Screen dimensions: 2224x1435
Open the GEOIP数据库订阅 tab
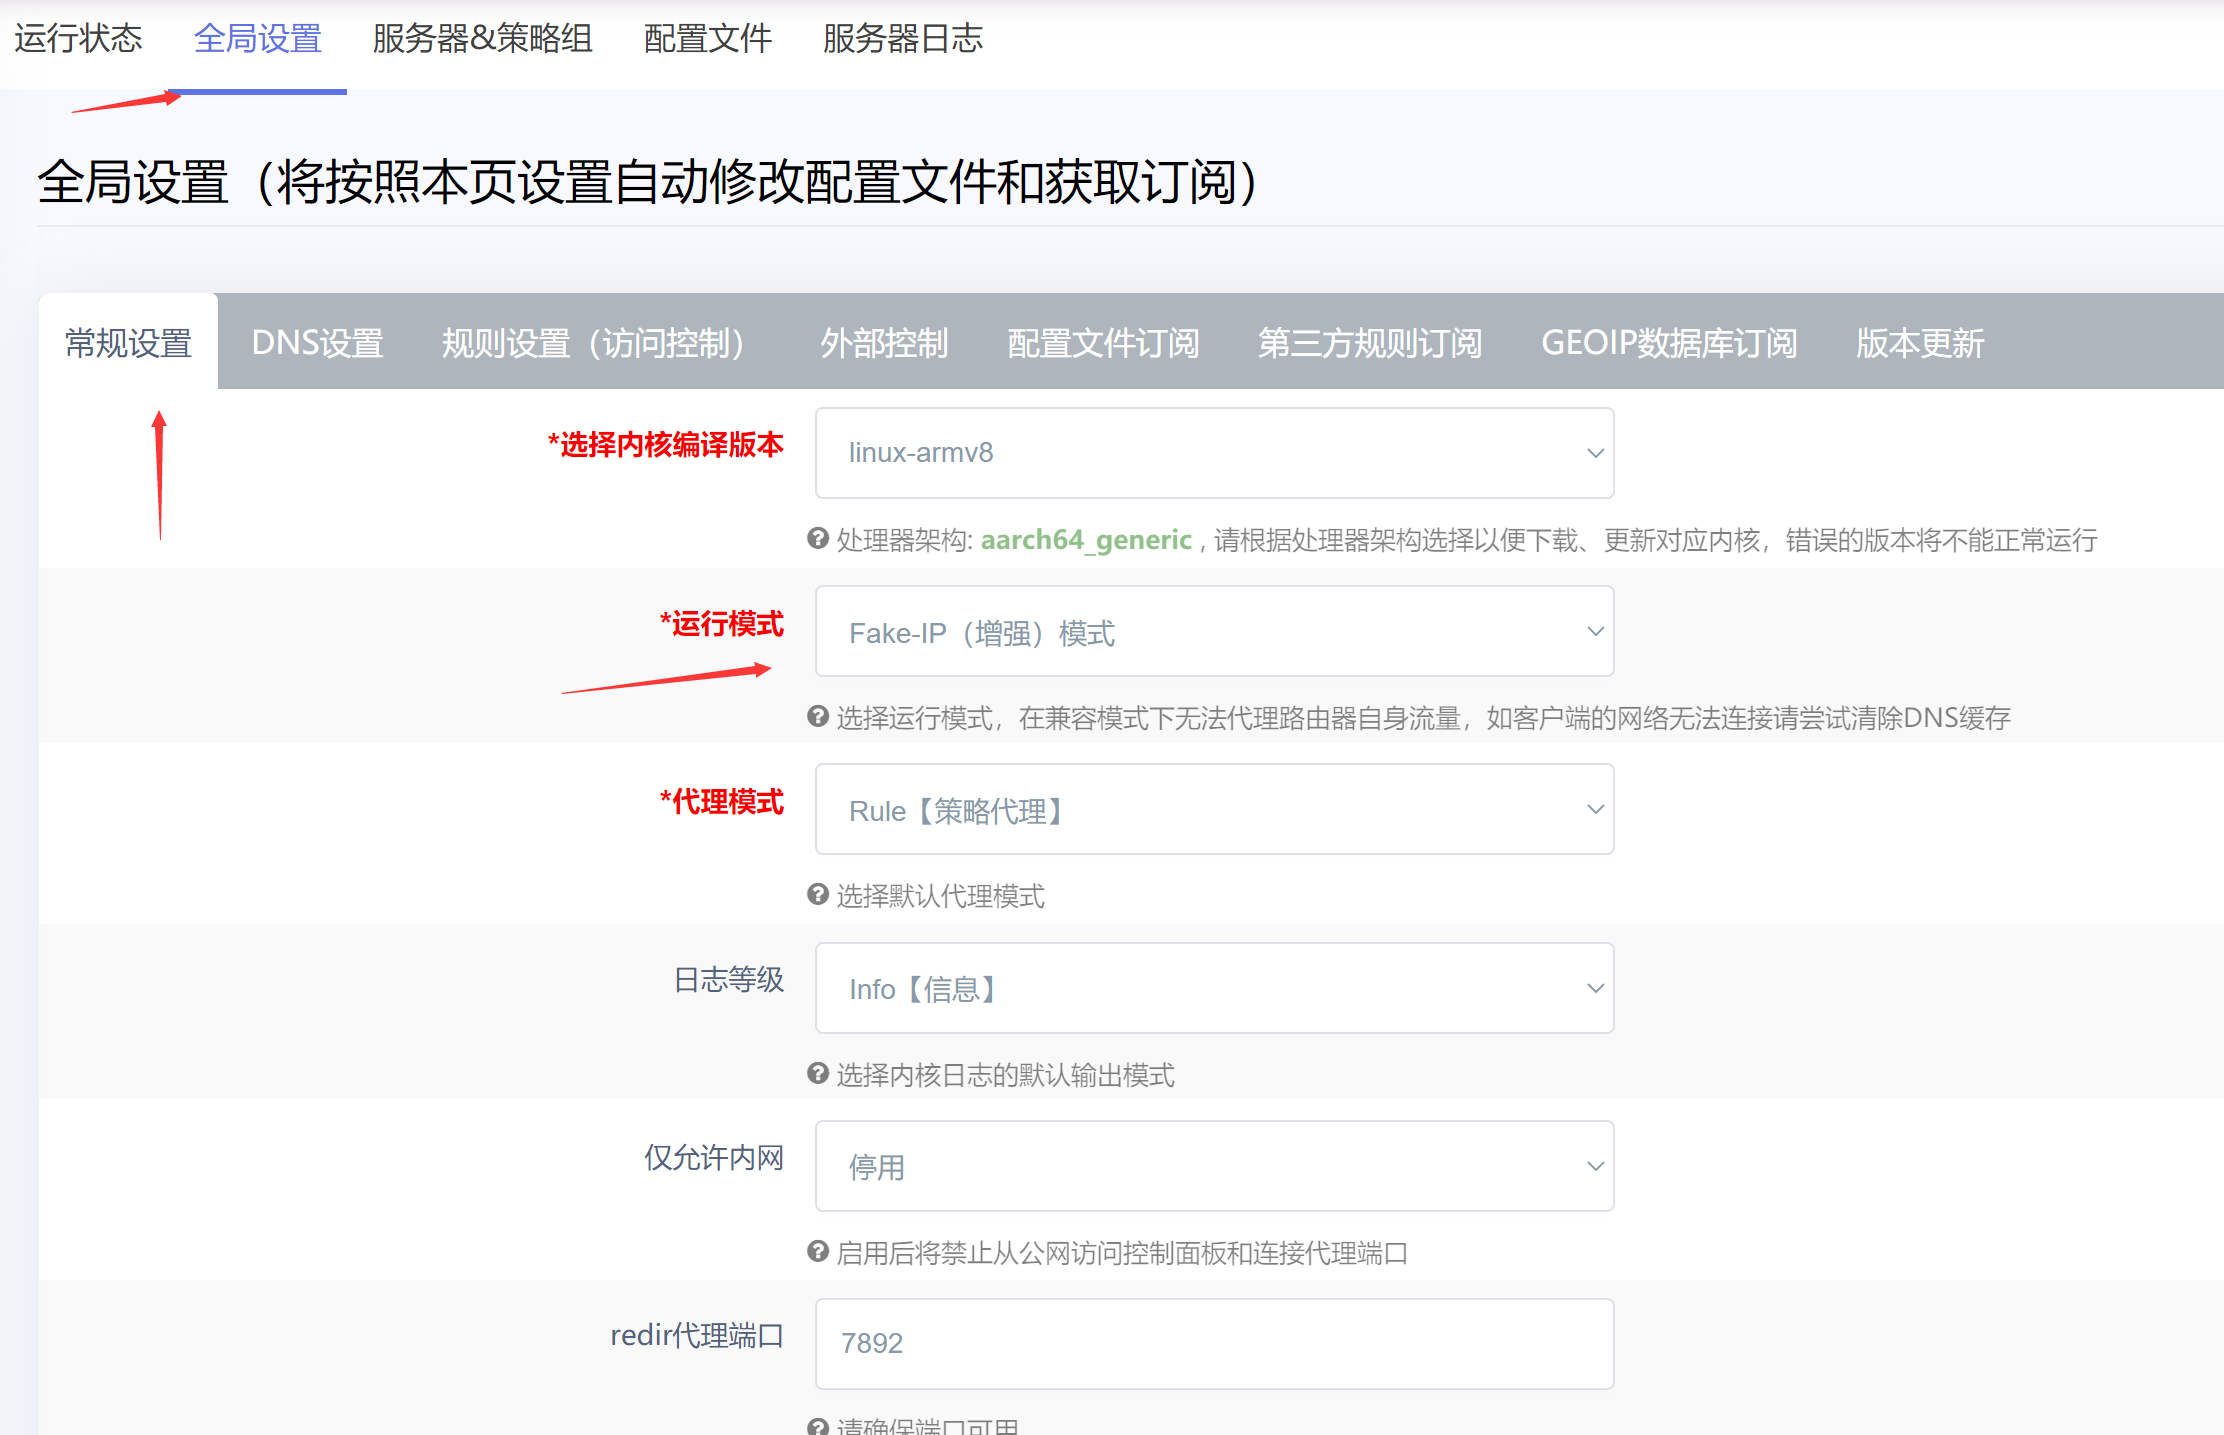pos(1668,343)
